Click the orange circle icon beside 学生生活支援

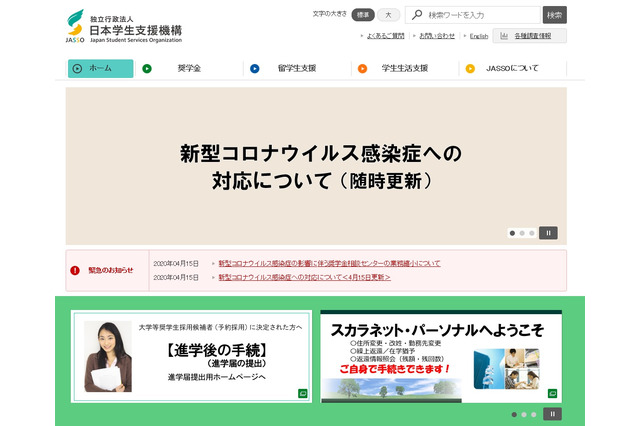tap(362, 69)
